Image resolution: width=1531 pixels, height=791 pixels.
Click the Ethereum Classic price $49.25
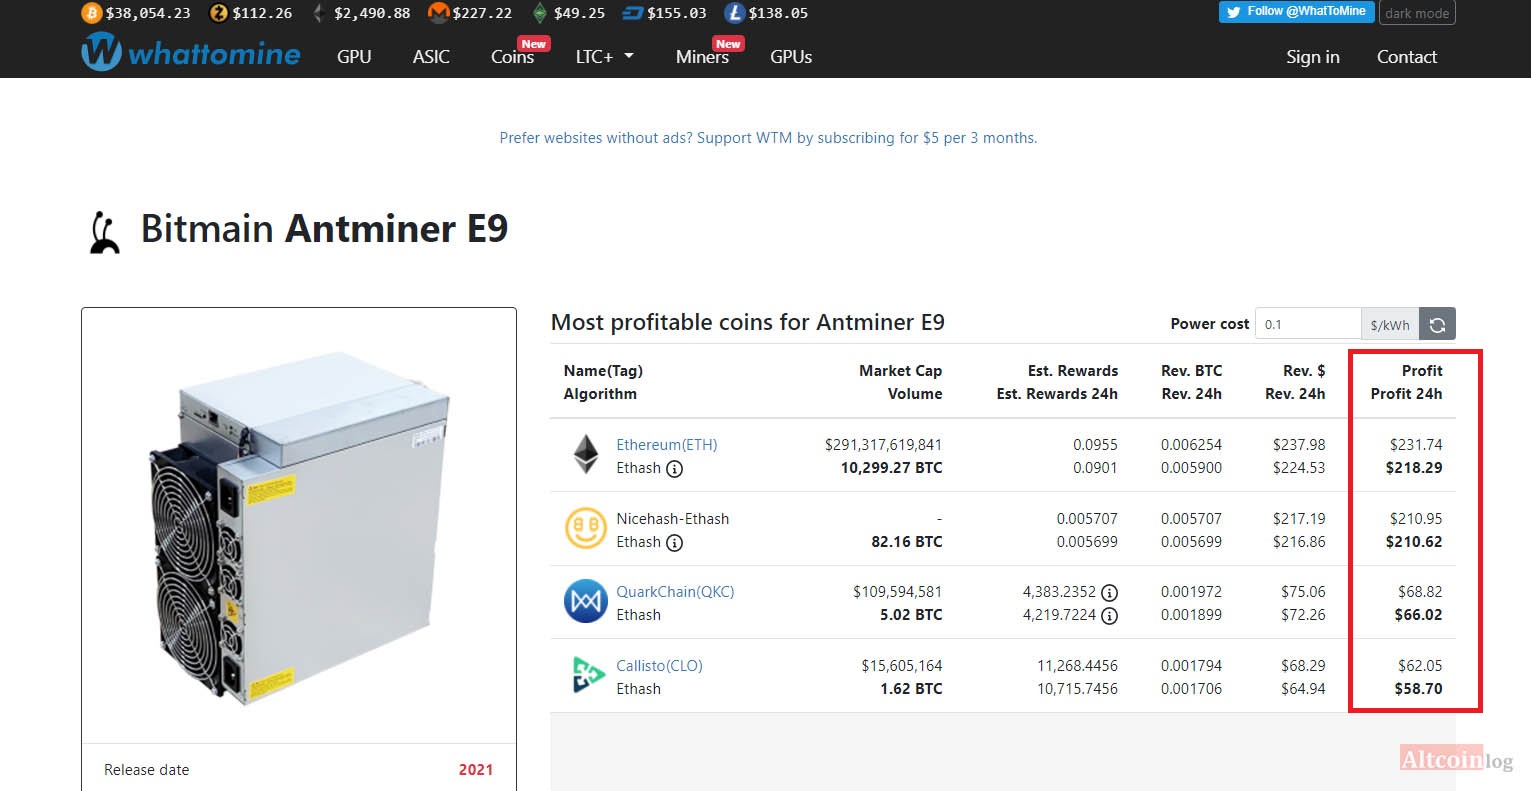click(580, 13)
